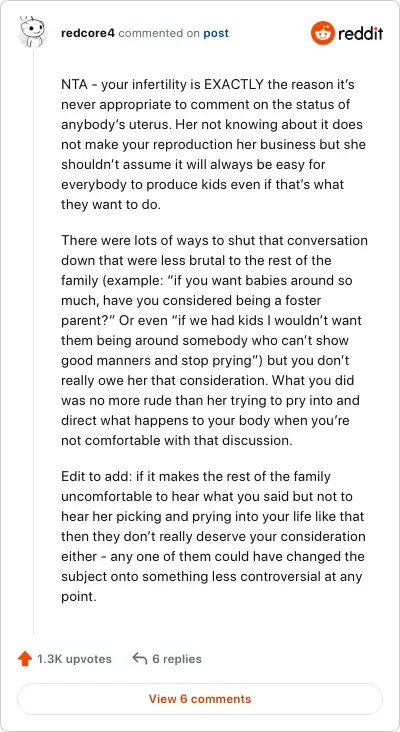This screenshot has width=400, height=732.
Task: Click the "commented on" text
Action: pos(159,33)
